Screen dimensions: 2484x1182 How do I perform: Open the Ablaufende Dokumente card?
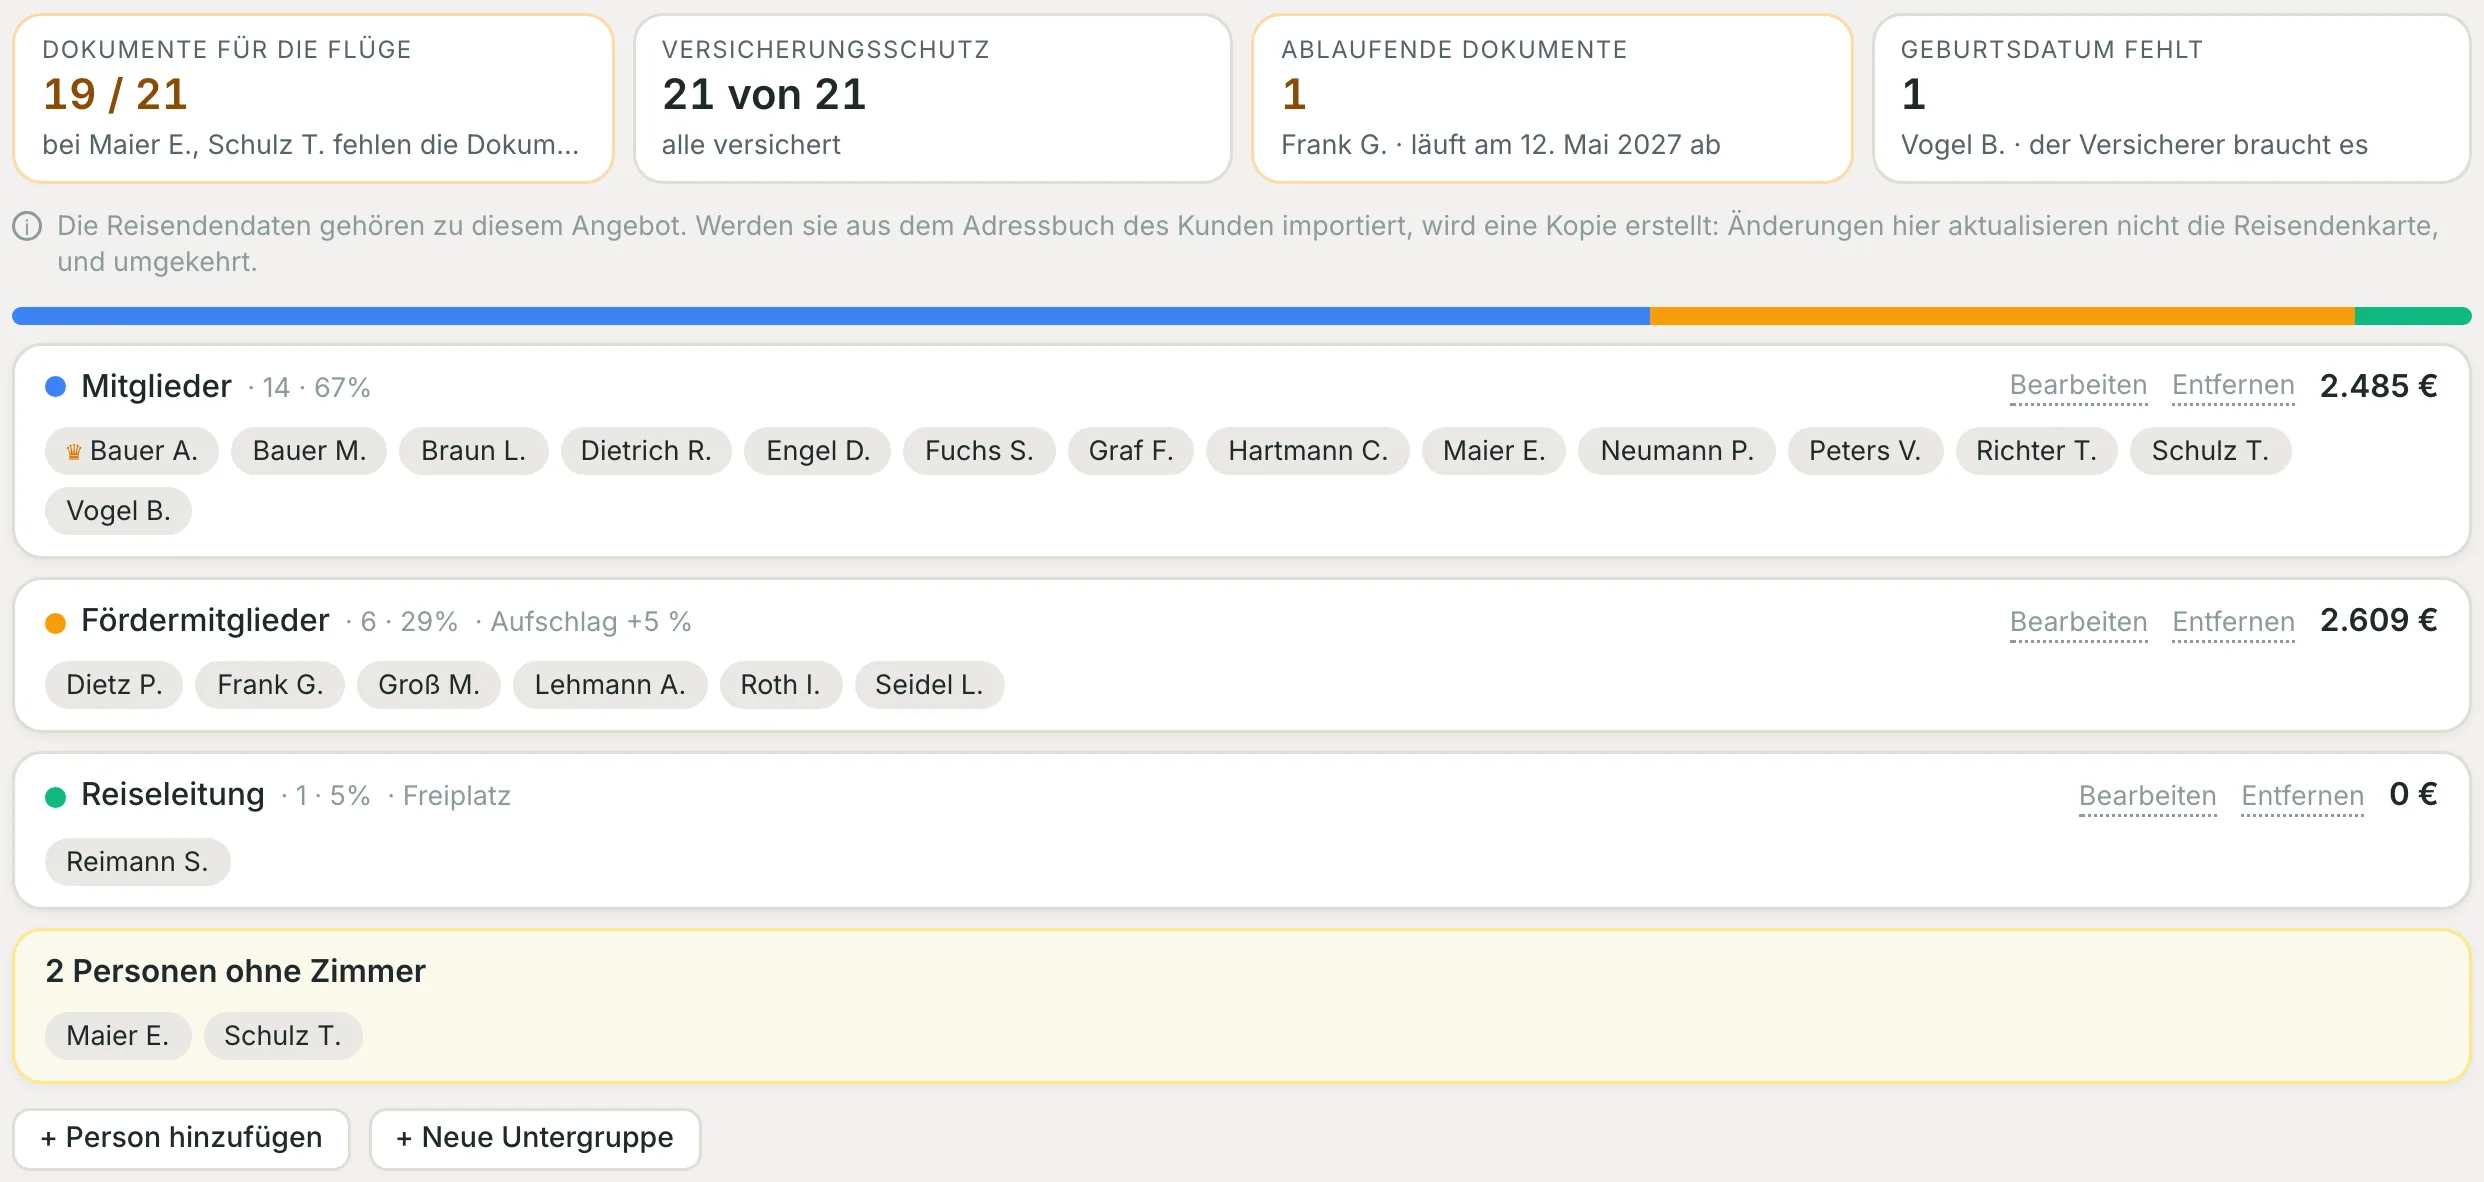tap(1552, 98)
